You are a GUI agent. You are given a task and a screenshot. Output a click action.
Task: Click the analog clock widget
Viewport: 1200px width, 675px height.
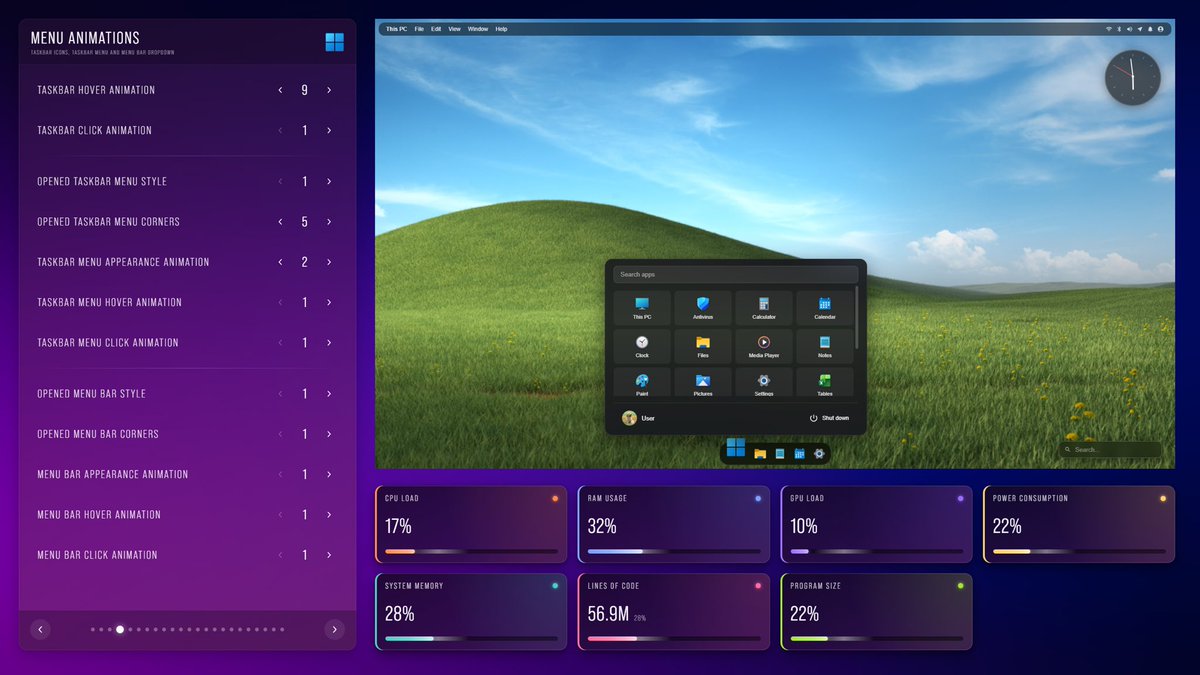coord(1132,78)
